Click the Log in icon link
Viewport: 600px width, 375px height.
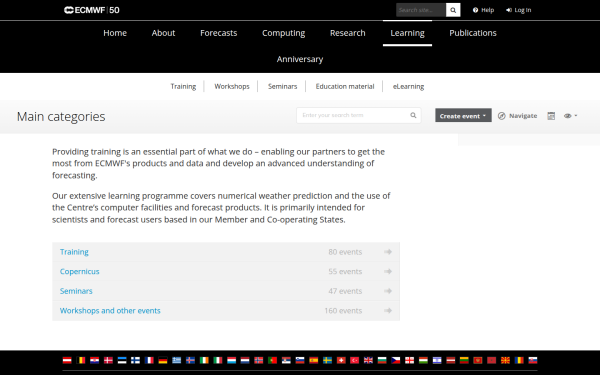pos(518,10)
